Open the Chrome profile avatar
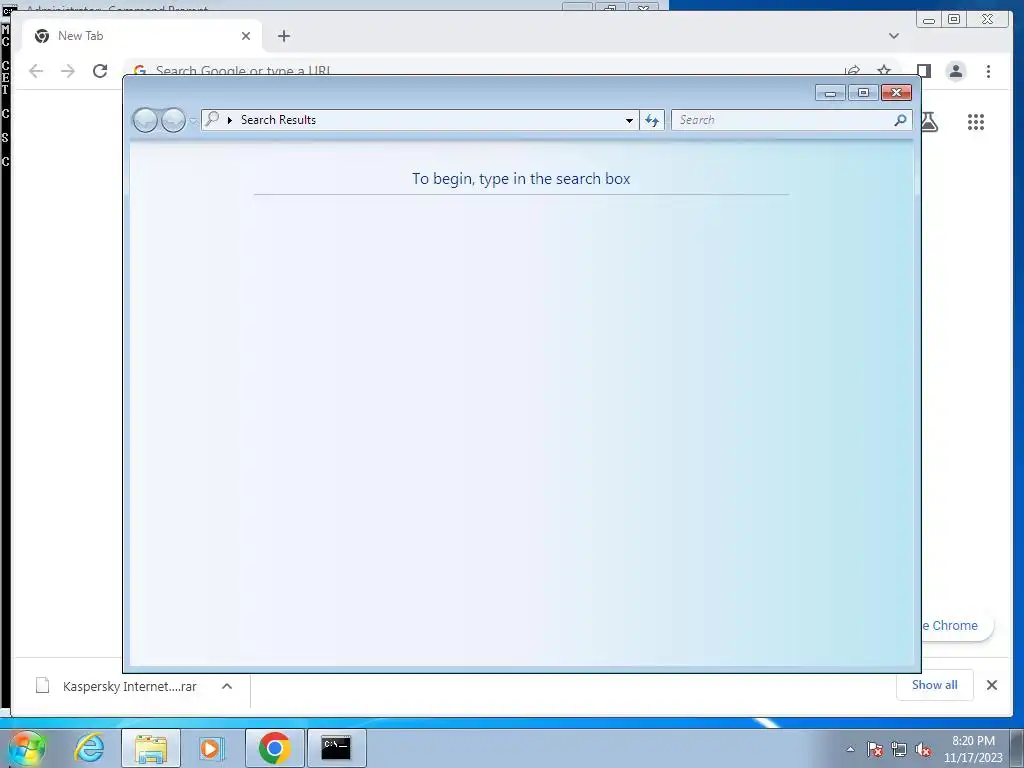This screenshot has height=768, width=1024. point(956,71)
